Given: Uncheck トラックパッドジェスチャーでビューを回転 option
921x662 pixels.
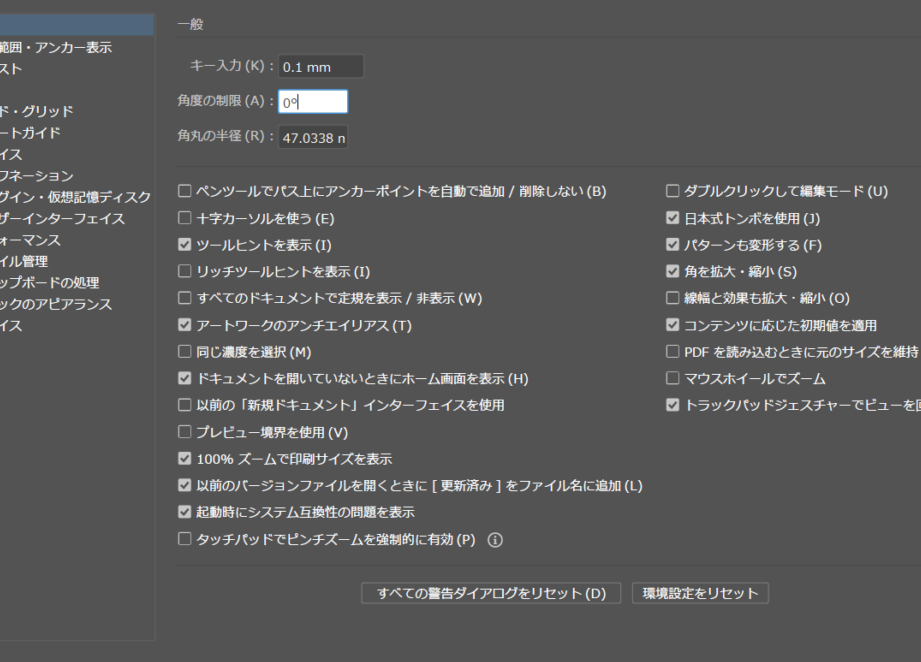Looking at the screenshot, I should point(673,405).
